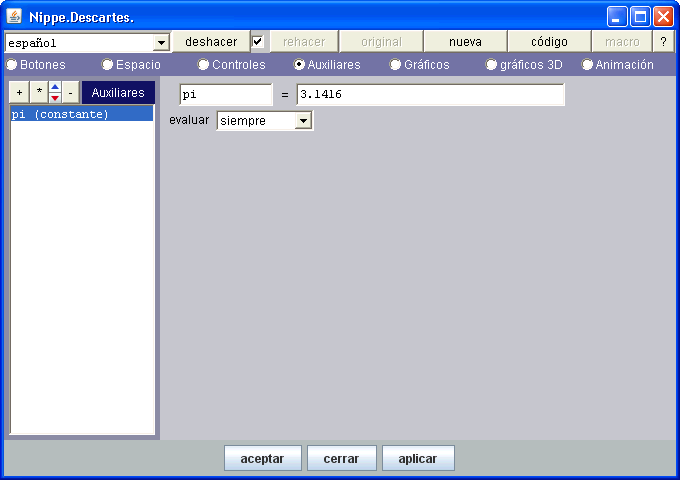Delete auxiliary with the minus button
This screenshot has width=680, height=480.
[70, 92]
